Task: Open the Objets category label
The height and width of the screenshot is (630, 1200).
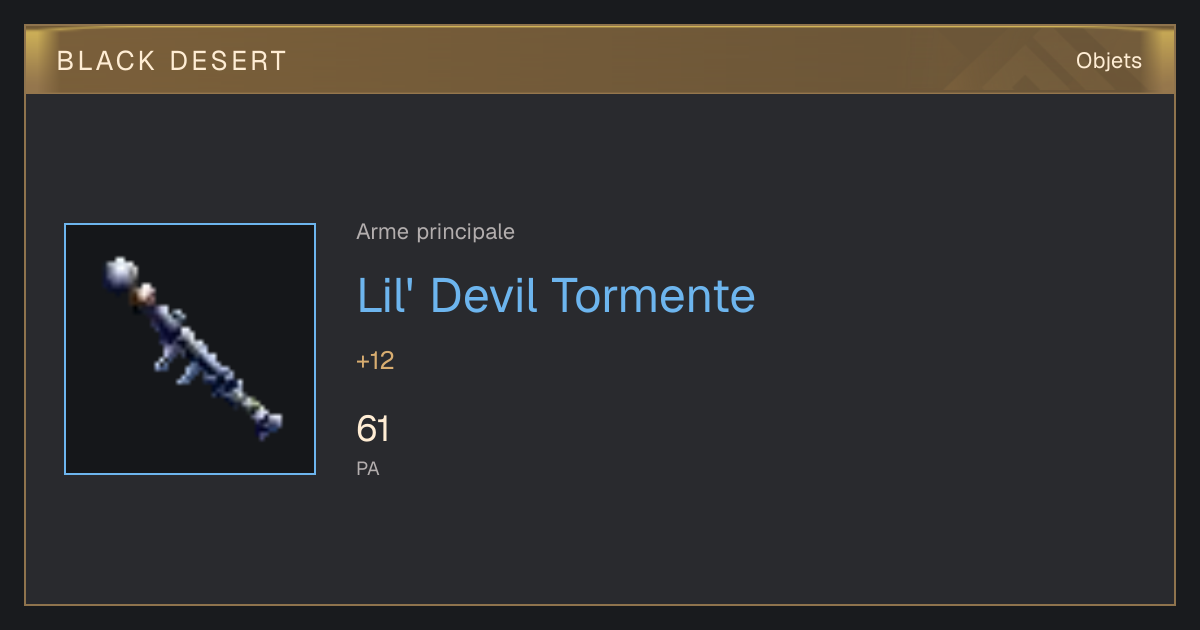Action: tap(1109, 61)
